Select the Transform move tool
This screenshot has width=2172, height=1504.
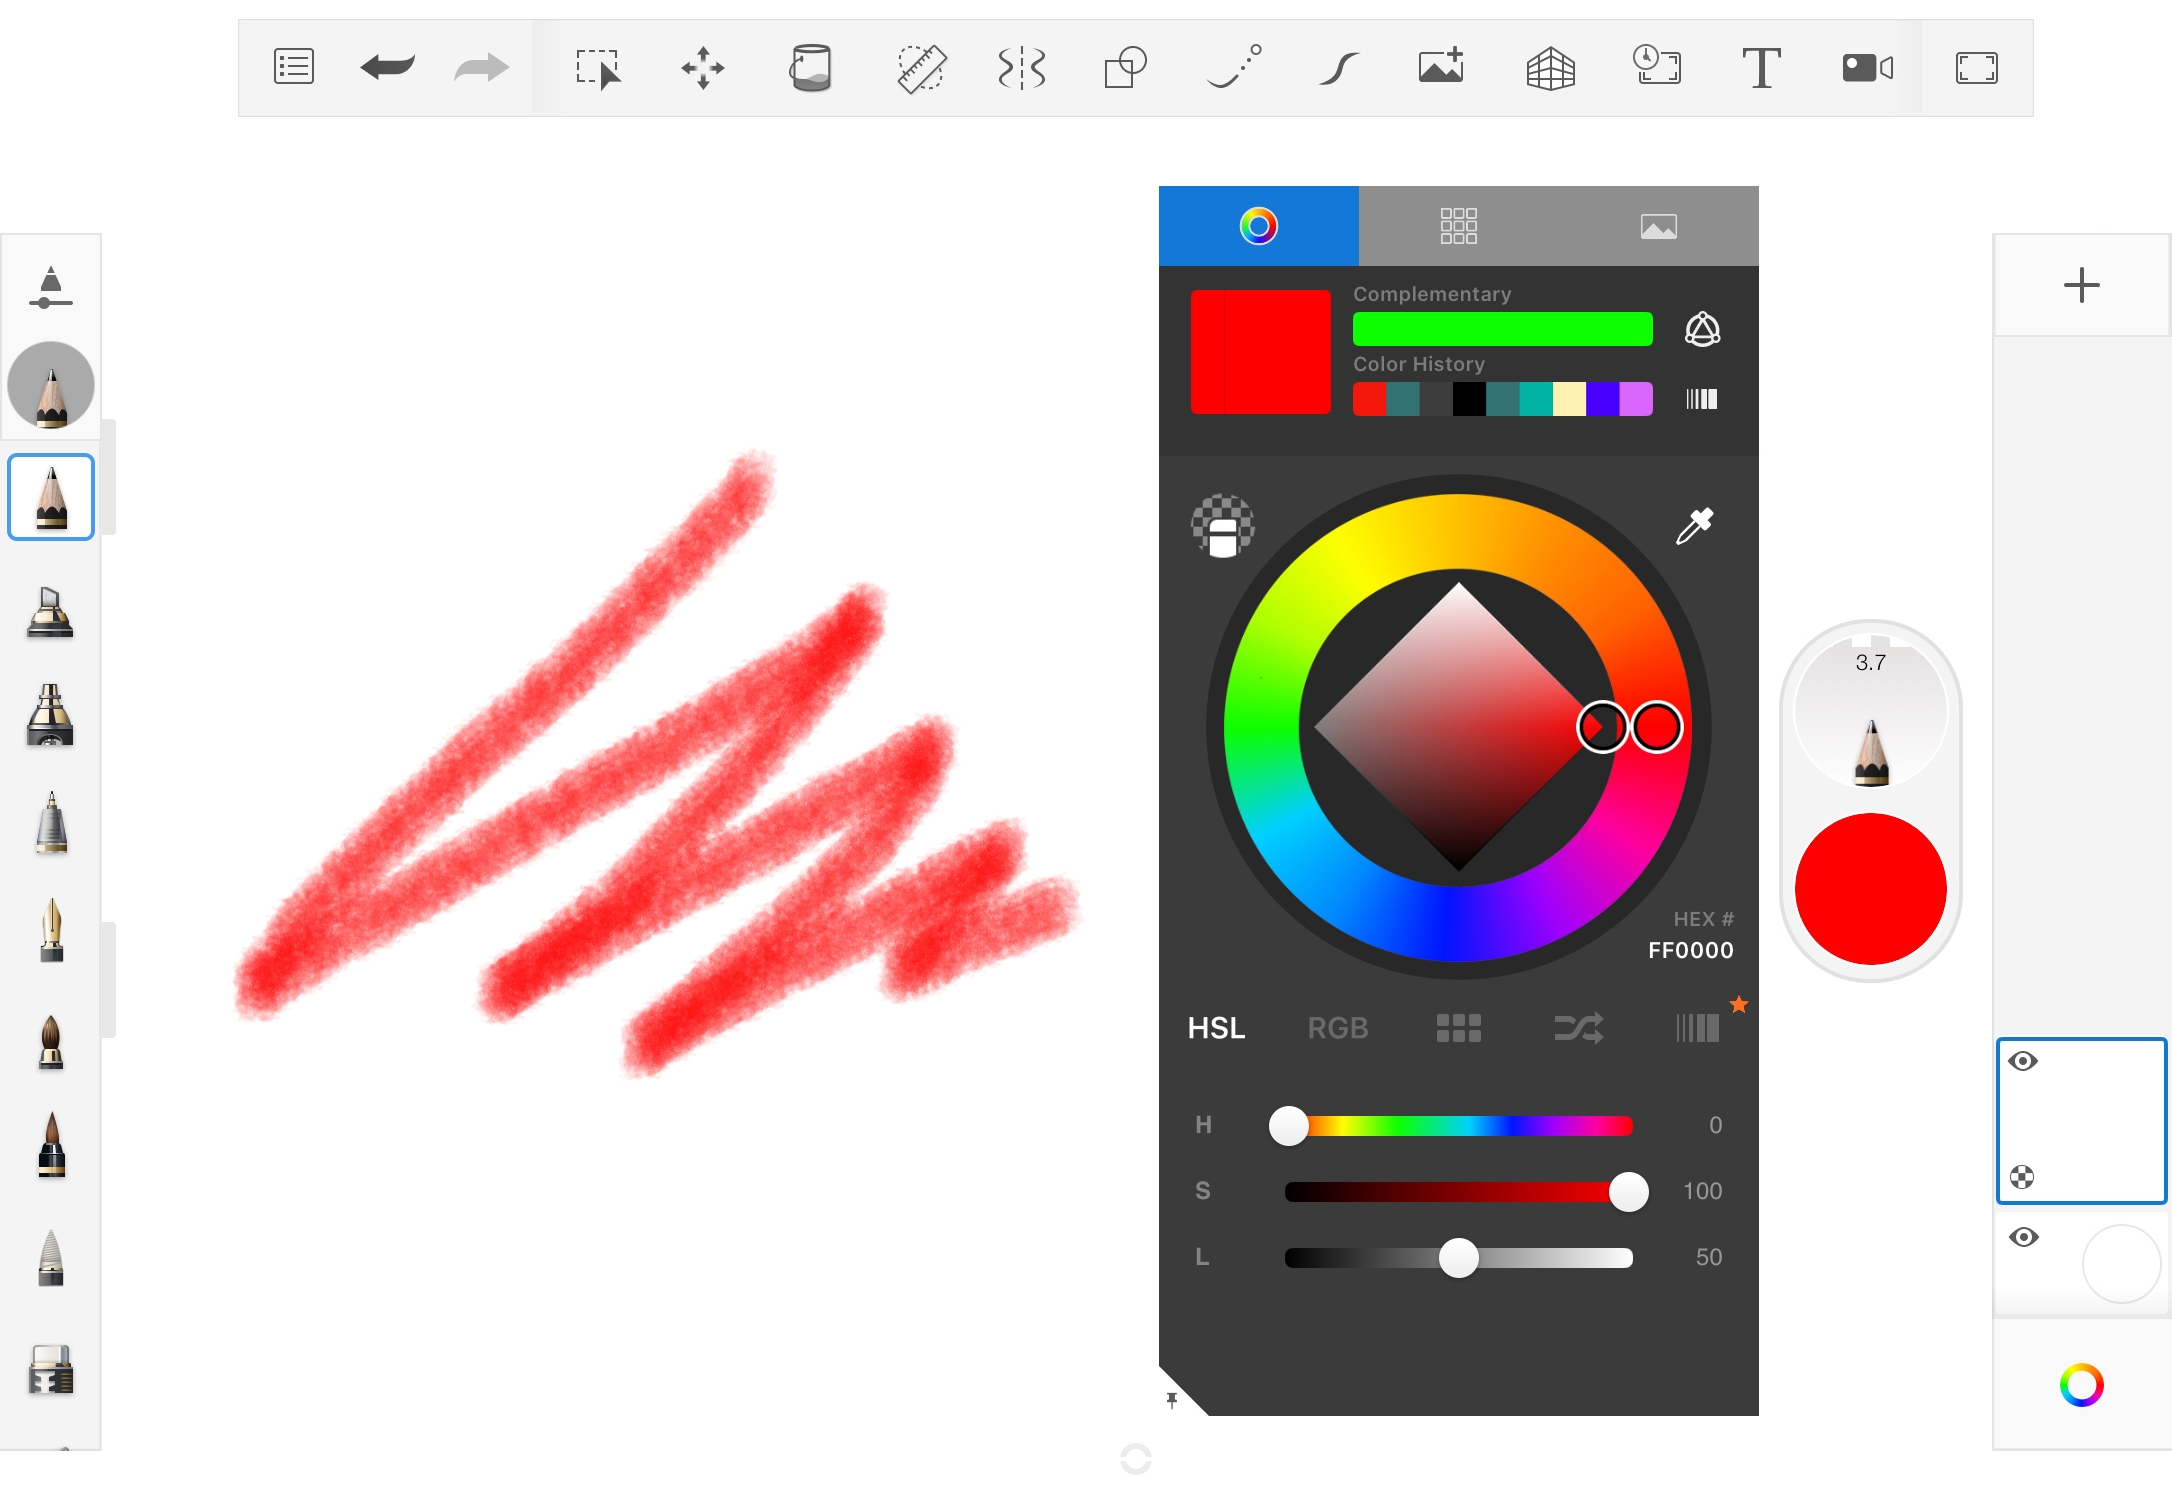pyautogui.click(x=702, y=68)
